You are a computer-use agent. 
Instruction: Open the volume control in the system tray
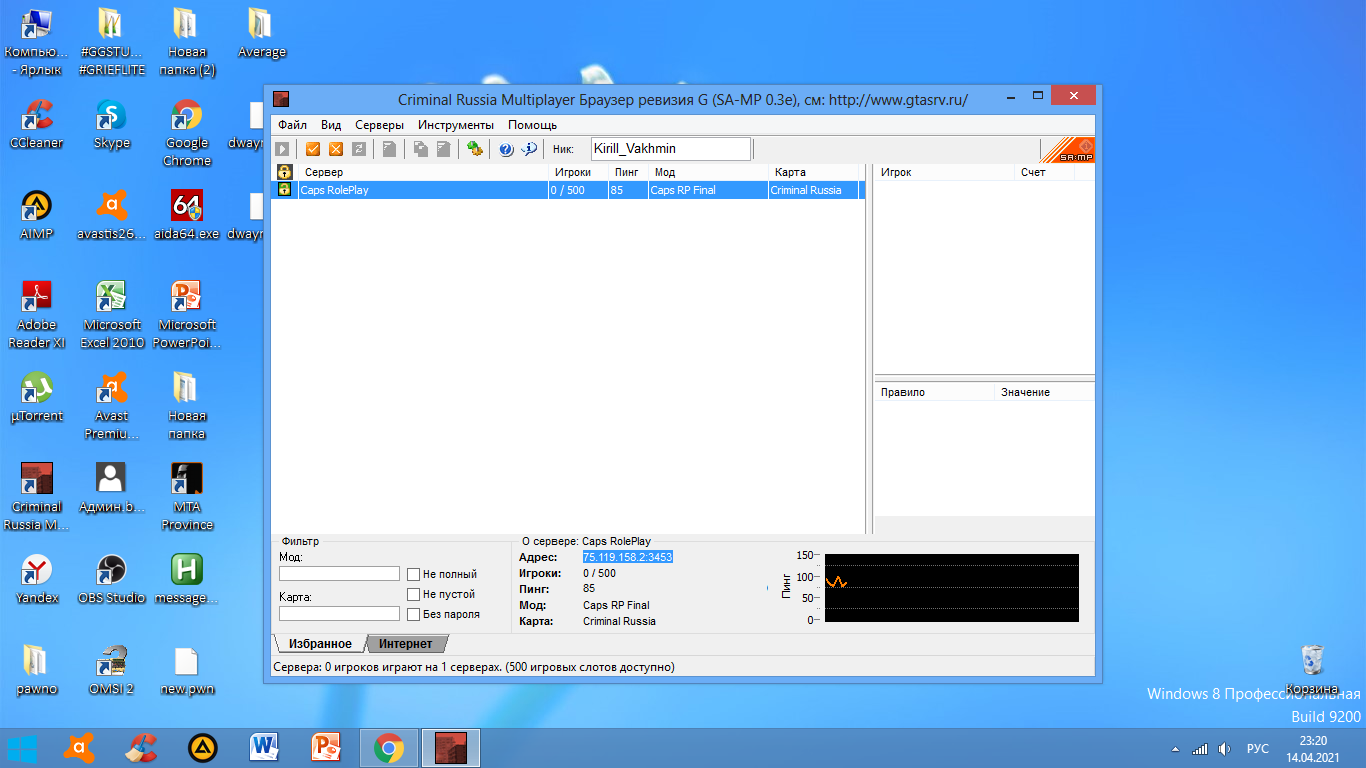coord(1225,749)
